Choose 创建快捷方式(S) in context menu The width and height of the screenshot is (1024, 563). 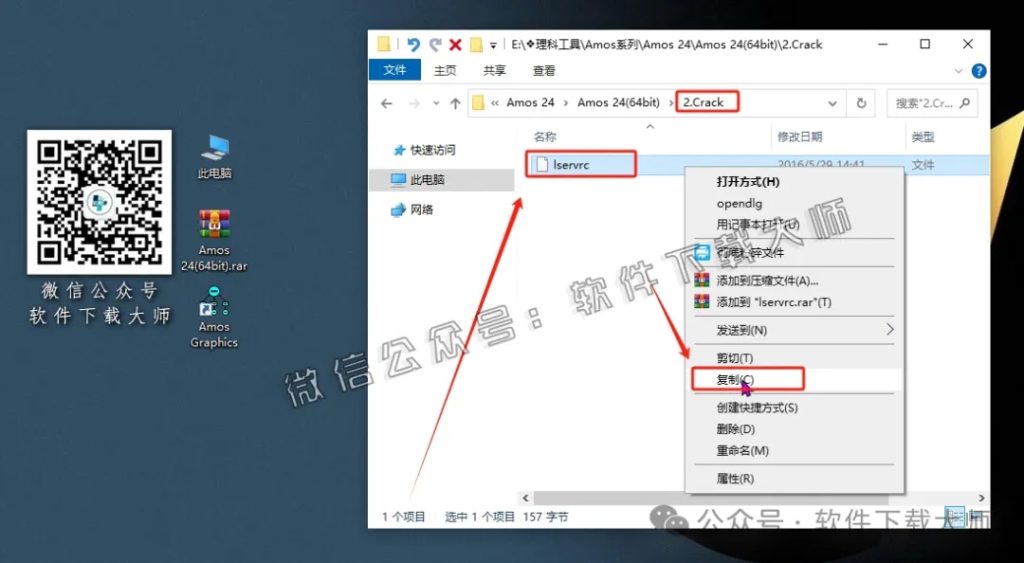tap(794, 408)
